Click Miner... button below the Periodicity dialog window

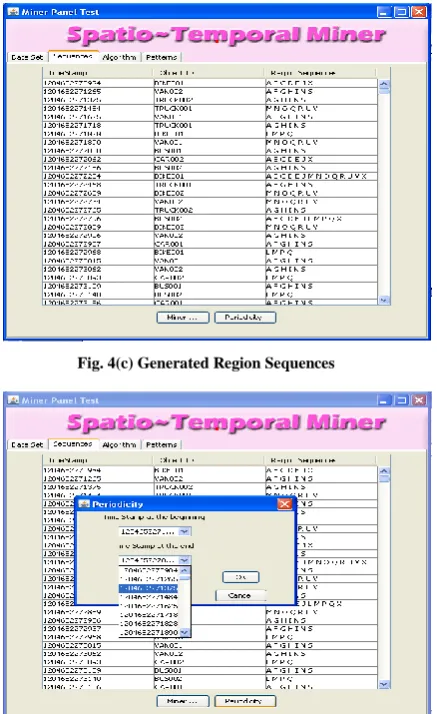183,701
